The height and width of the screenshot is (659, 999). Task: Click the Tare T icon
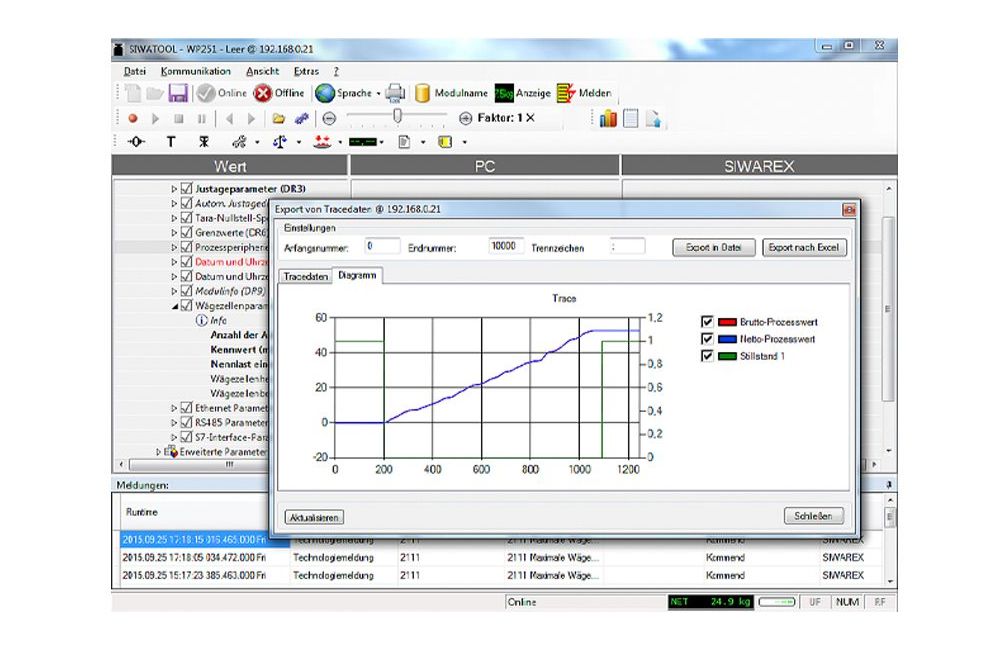tap(170, 141)
